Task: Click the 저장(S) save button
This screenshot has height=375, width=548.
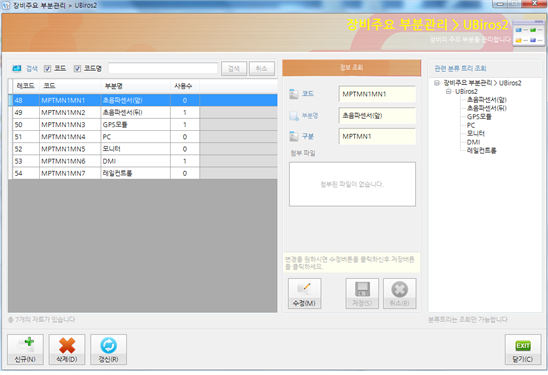Action: [x=362, y=294]
